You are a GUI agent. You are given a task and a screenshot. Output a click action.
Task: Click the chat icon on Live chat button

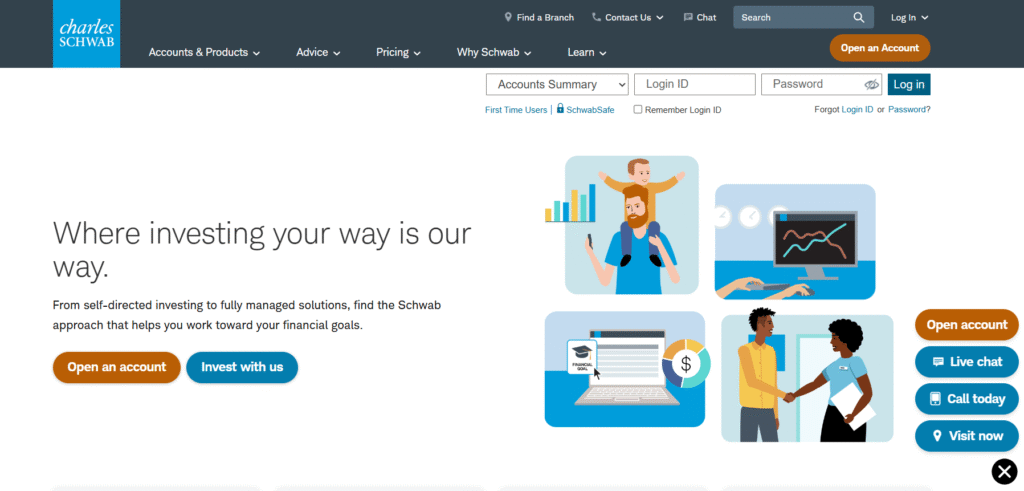click(938, 362)
